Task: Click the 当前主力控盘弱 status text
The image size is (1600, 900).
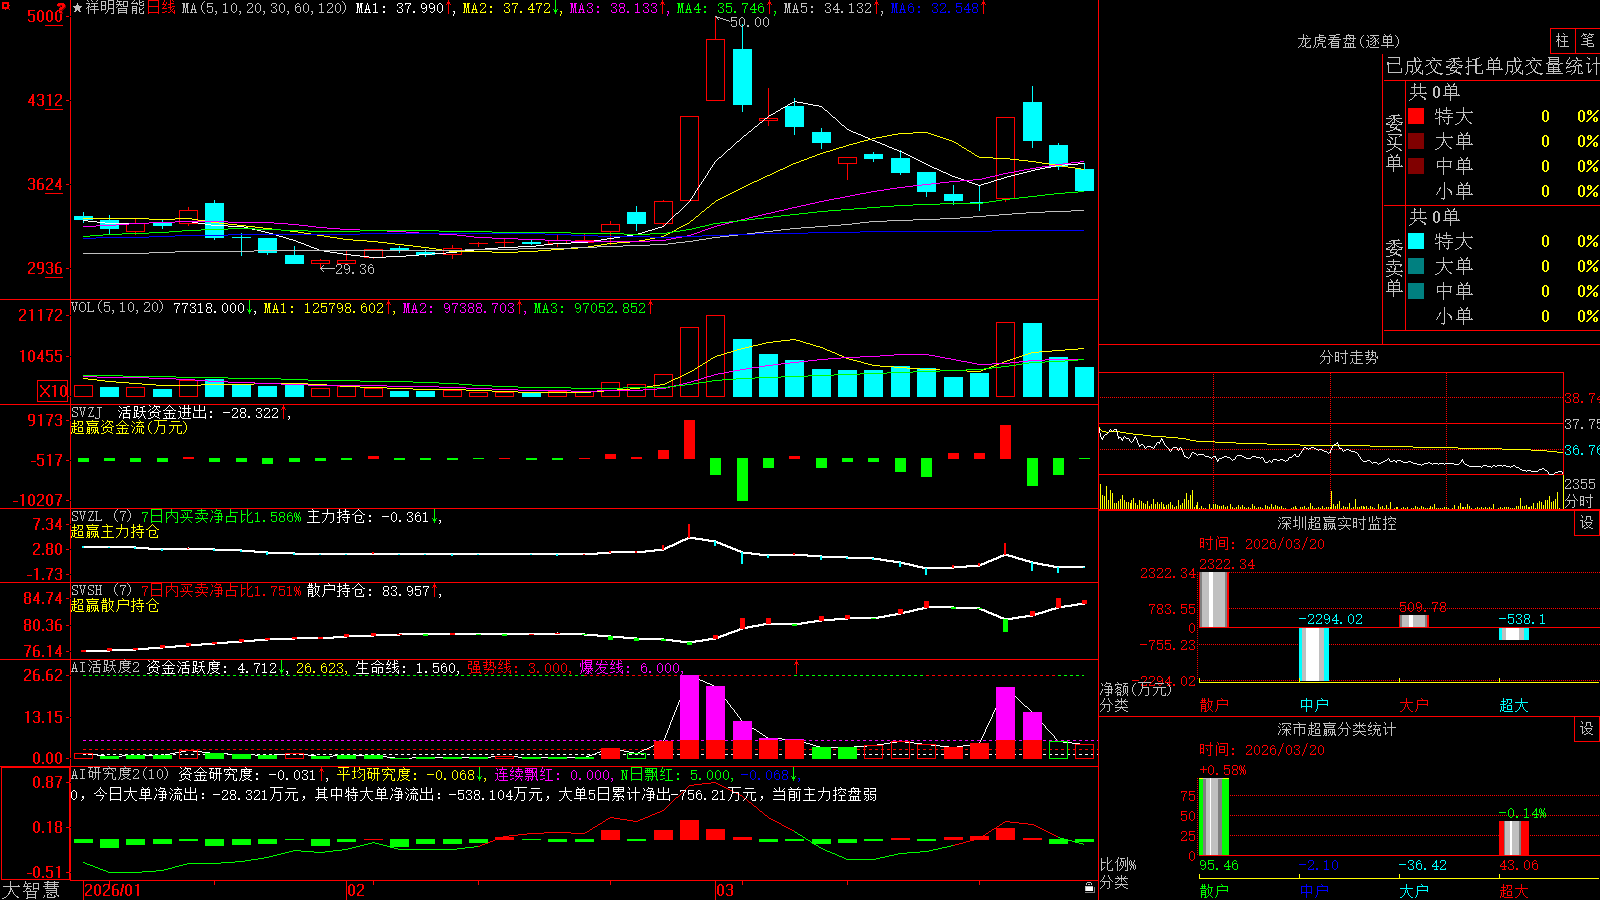Action: tap(825, 794)
